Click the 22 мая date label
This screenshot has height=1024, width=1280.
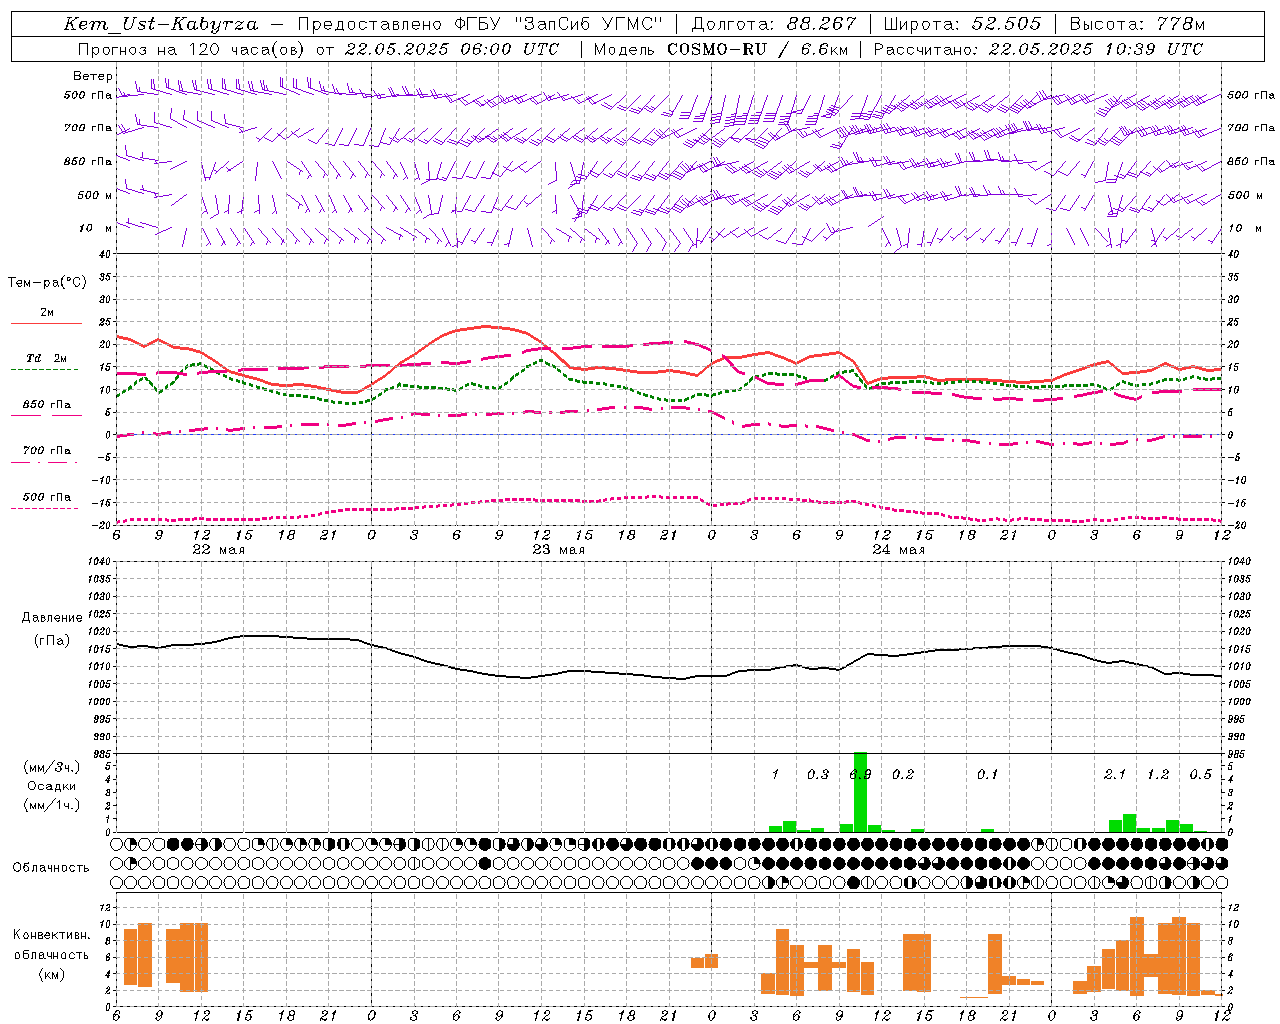tap(218, 550)
